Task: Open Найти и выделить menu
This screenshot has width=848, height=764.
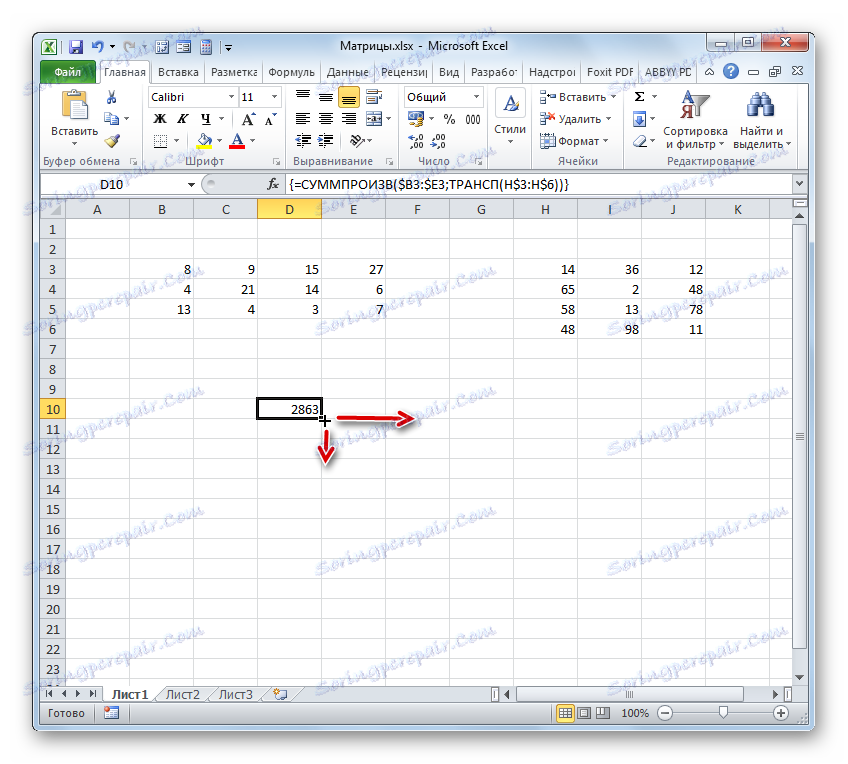Action: coord(761,120)
